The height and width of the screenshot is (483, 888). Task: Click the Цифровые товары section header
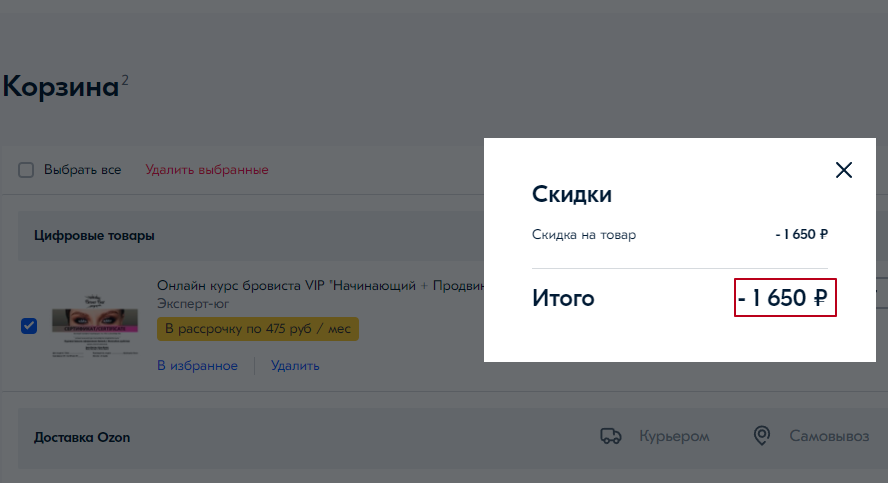94,236
